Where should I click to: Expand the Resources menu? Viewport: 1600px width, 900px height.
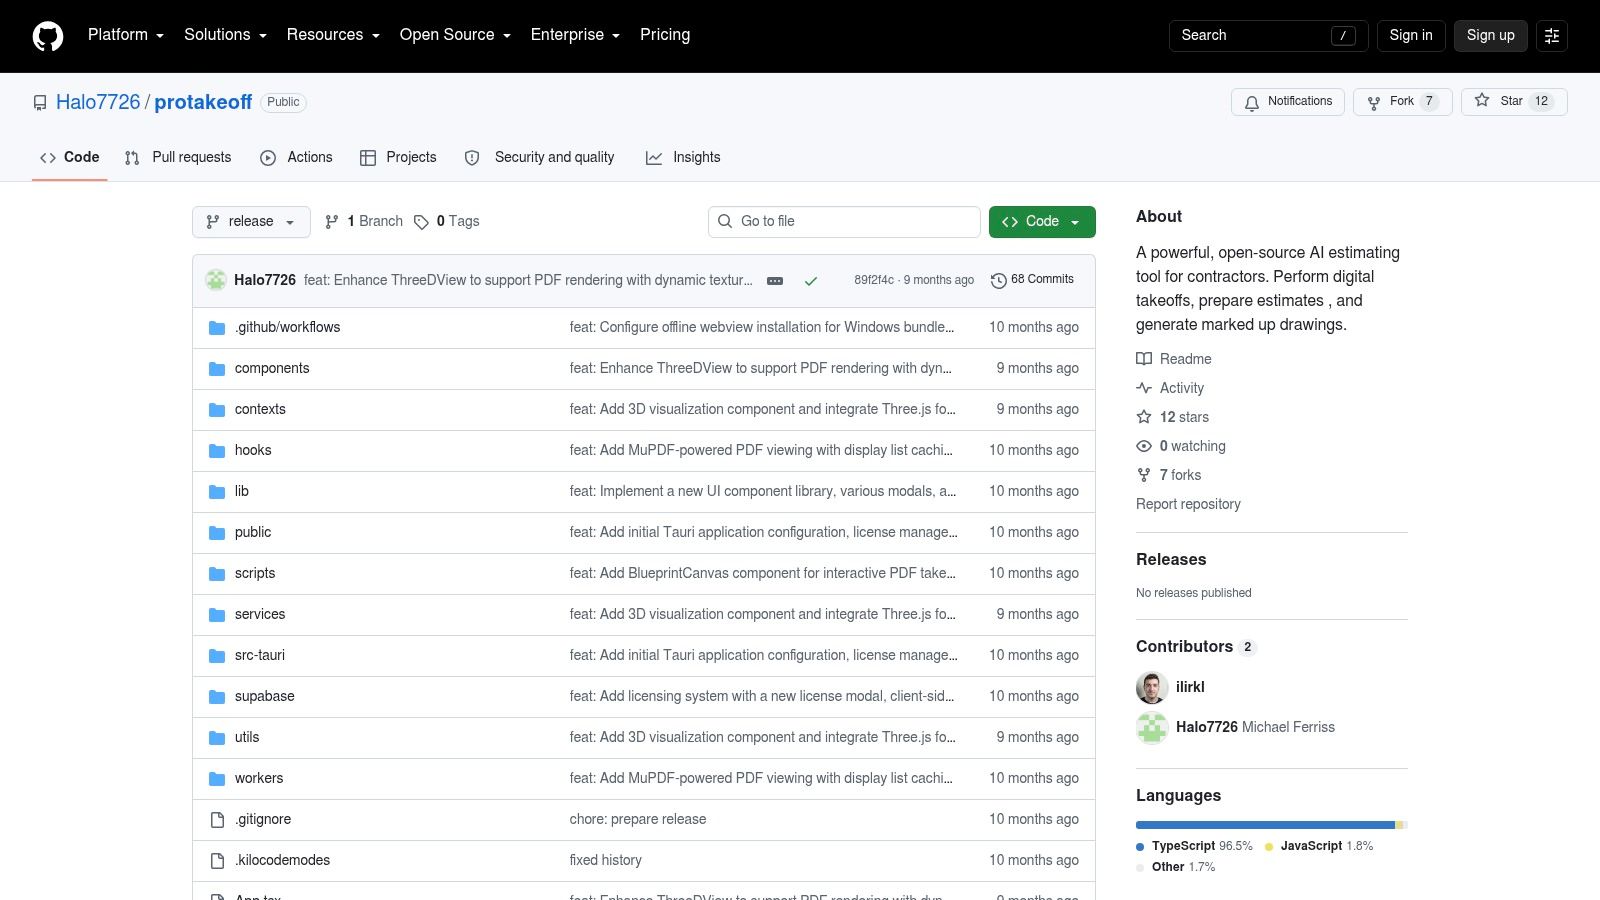coord(333,35)
